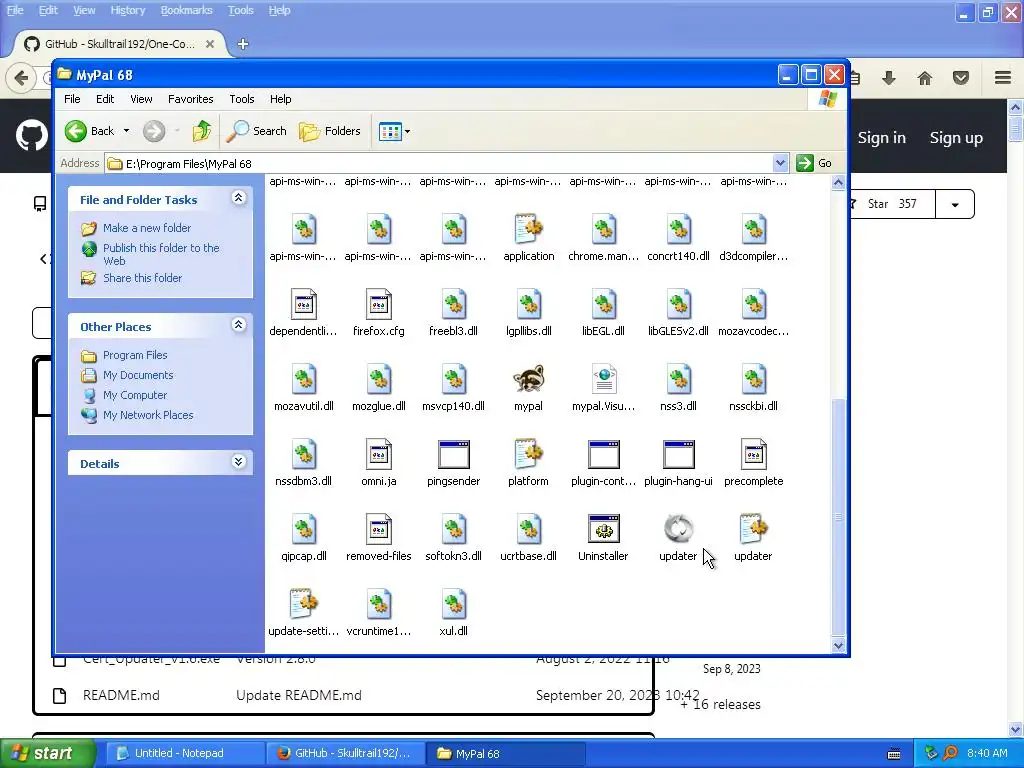Screen dimensions: 1024x768
Task: Collapse the File and Folder Tasks panel
Action: pos(238,198)
